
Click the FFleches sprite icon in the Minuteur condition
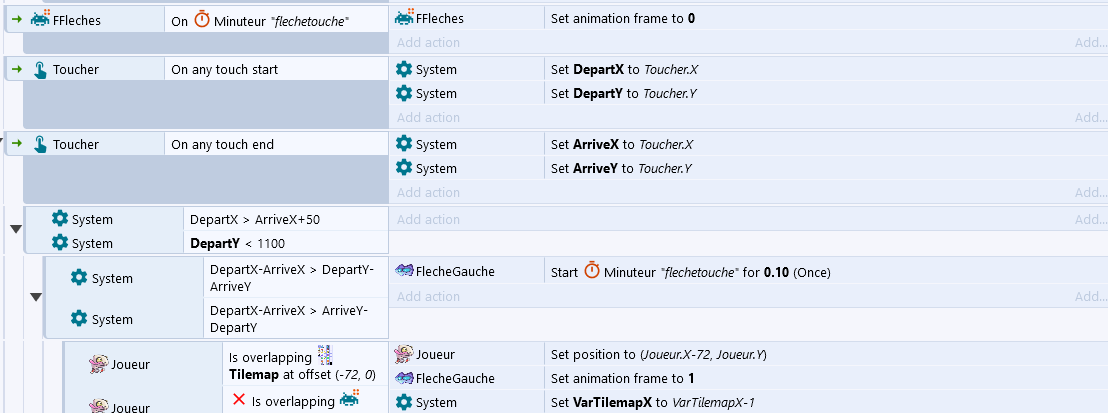coord(40,19)
